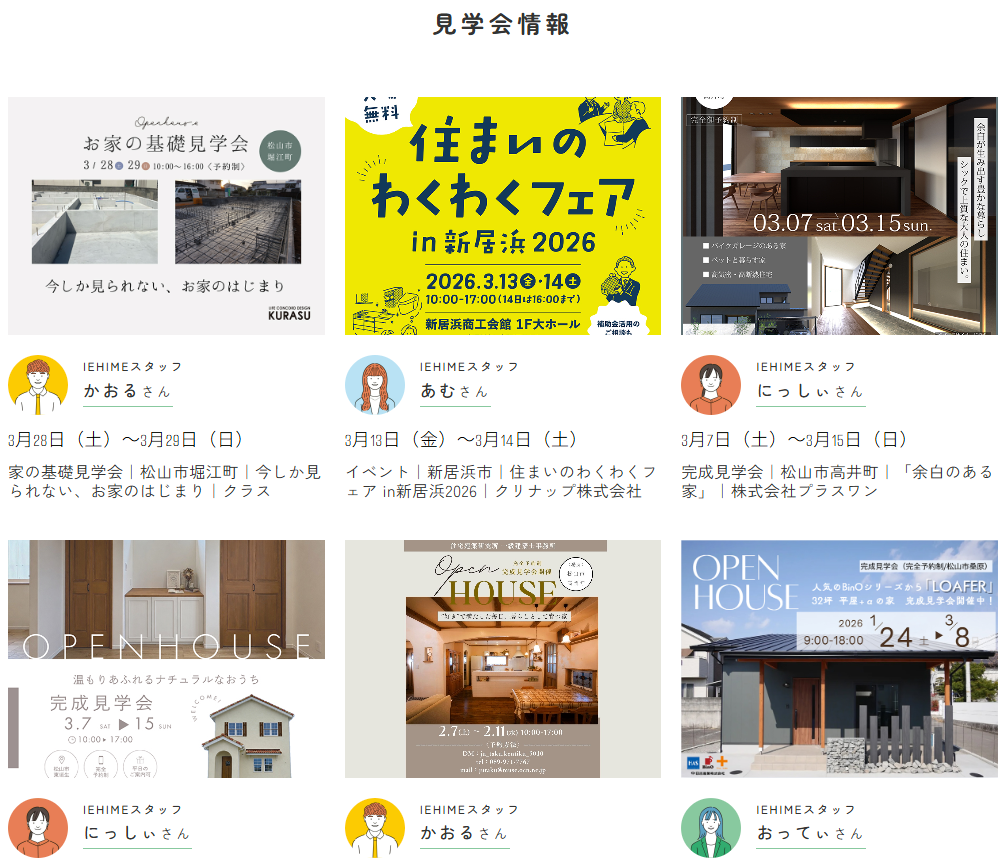The image size is (1005, 865).
Task: Open the Open House 2.7–2.11 kitchen thumbnail
Action: tap(503, 658)
